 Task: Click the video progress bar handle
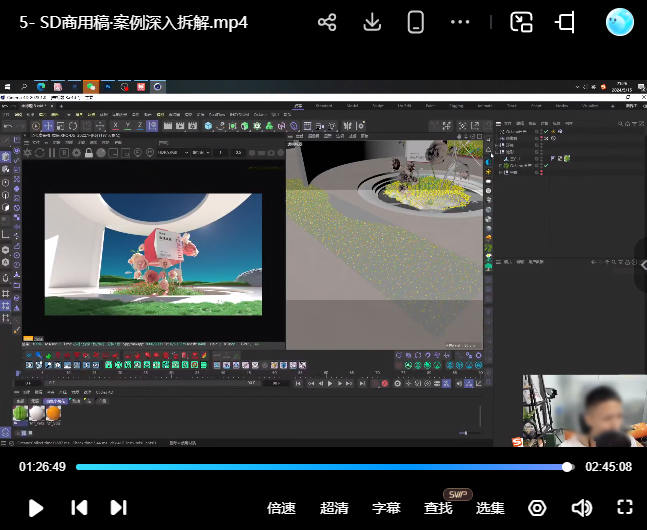point(567,467)
